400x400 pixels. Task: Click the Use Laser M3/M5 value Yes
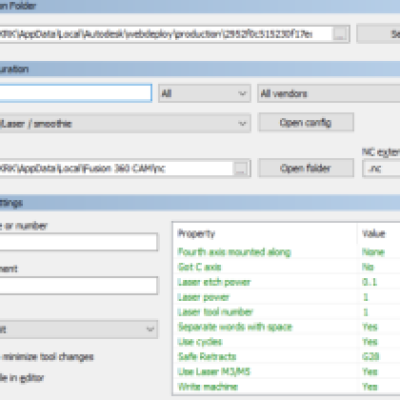coord(370,372)
